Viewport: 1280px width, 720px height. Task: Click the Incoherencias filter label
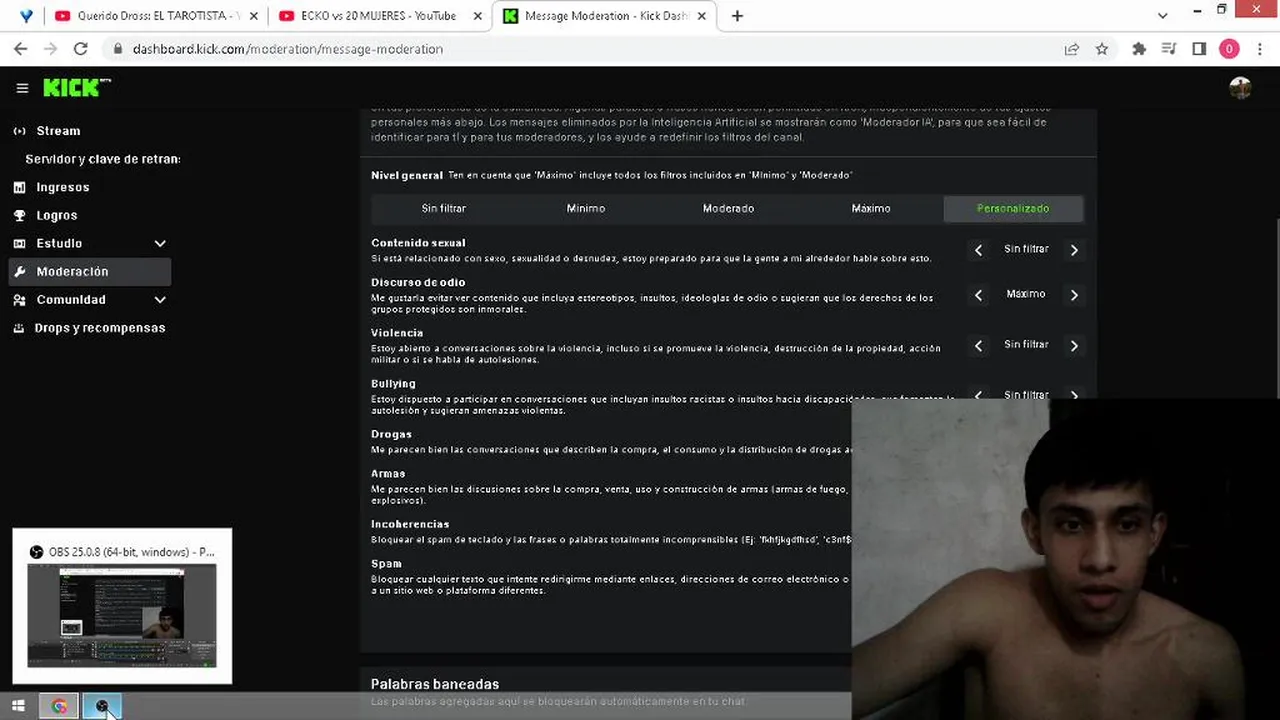(410, 524)
